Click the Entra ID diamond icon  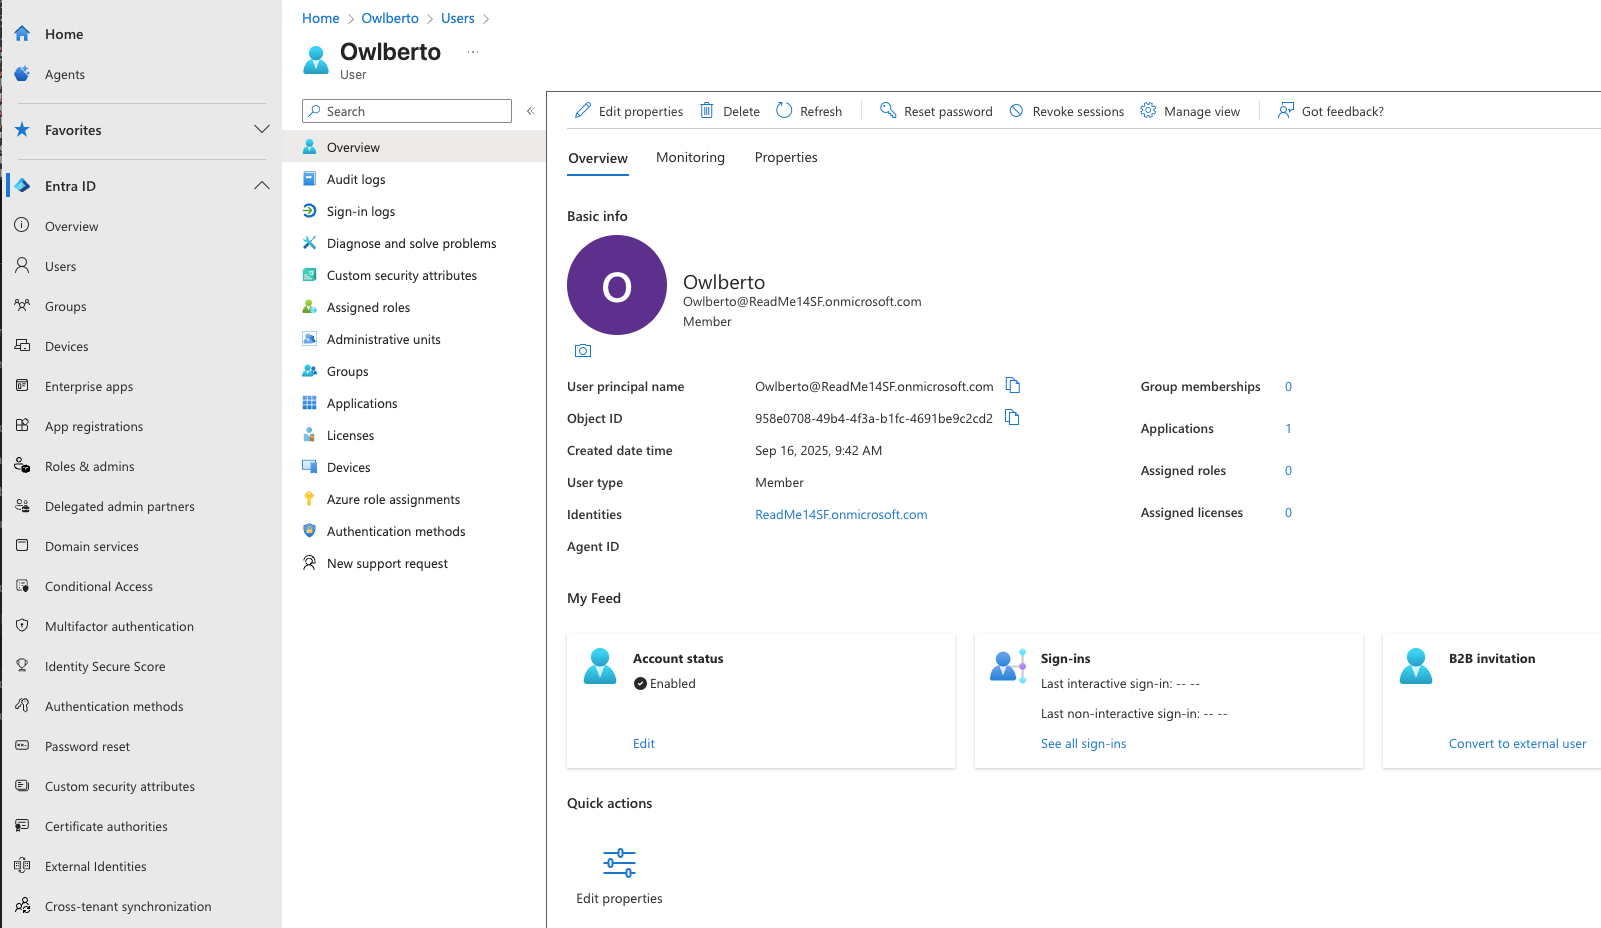(x=22, y=186)
